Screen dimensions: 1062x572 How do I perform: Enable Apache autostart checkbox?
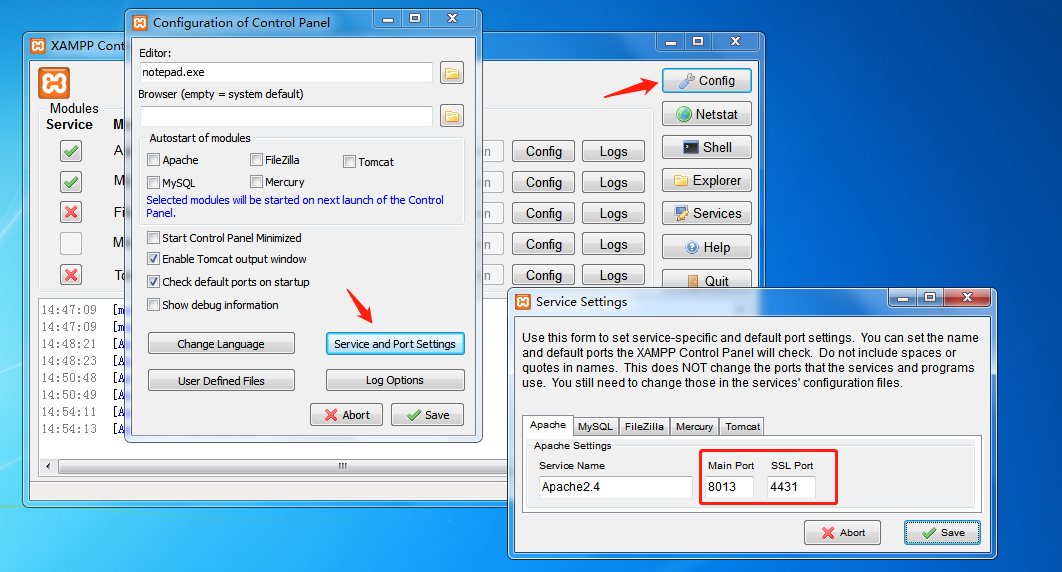[154, 160]
